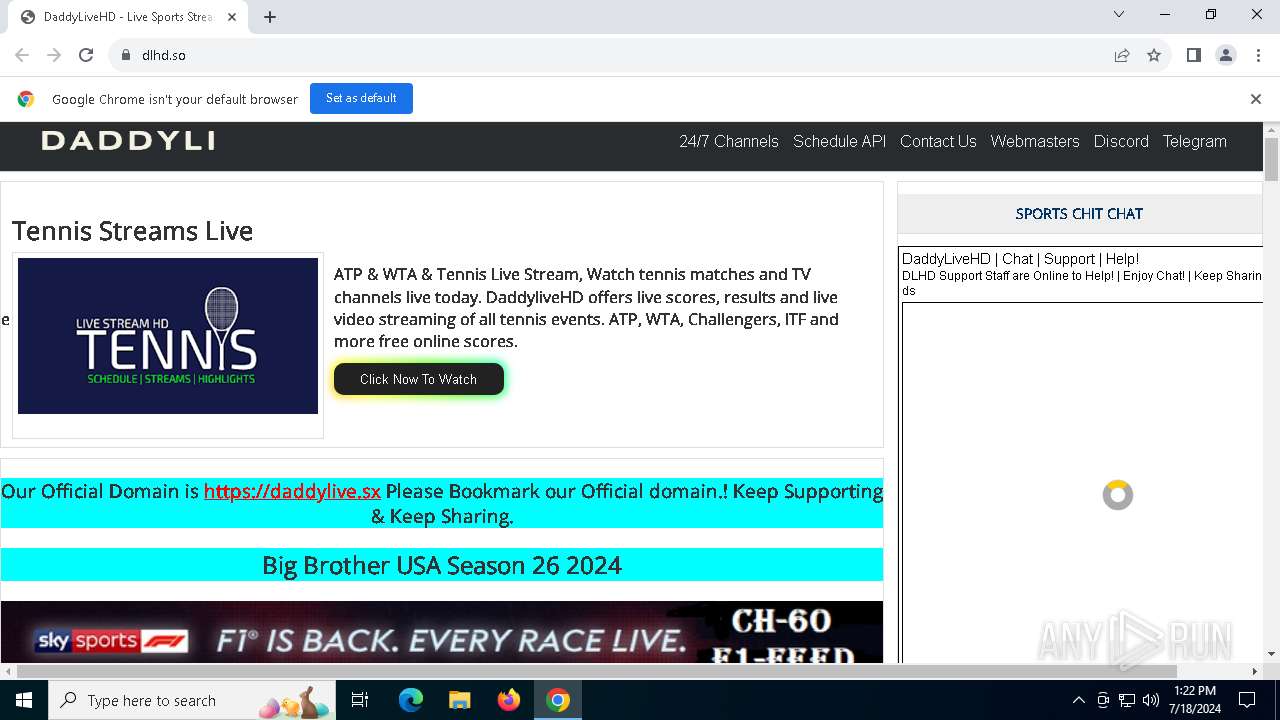
Task: Reload the dlhd.so page
Action: (x=86, y=55)
